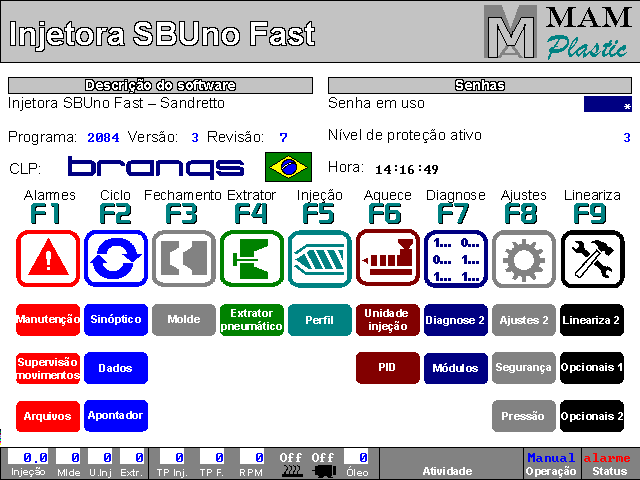The image size is (640, 480).
Task: Click the Brazil flag language icon
Action: tap(288, 167)
